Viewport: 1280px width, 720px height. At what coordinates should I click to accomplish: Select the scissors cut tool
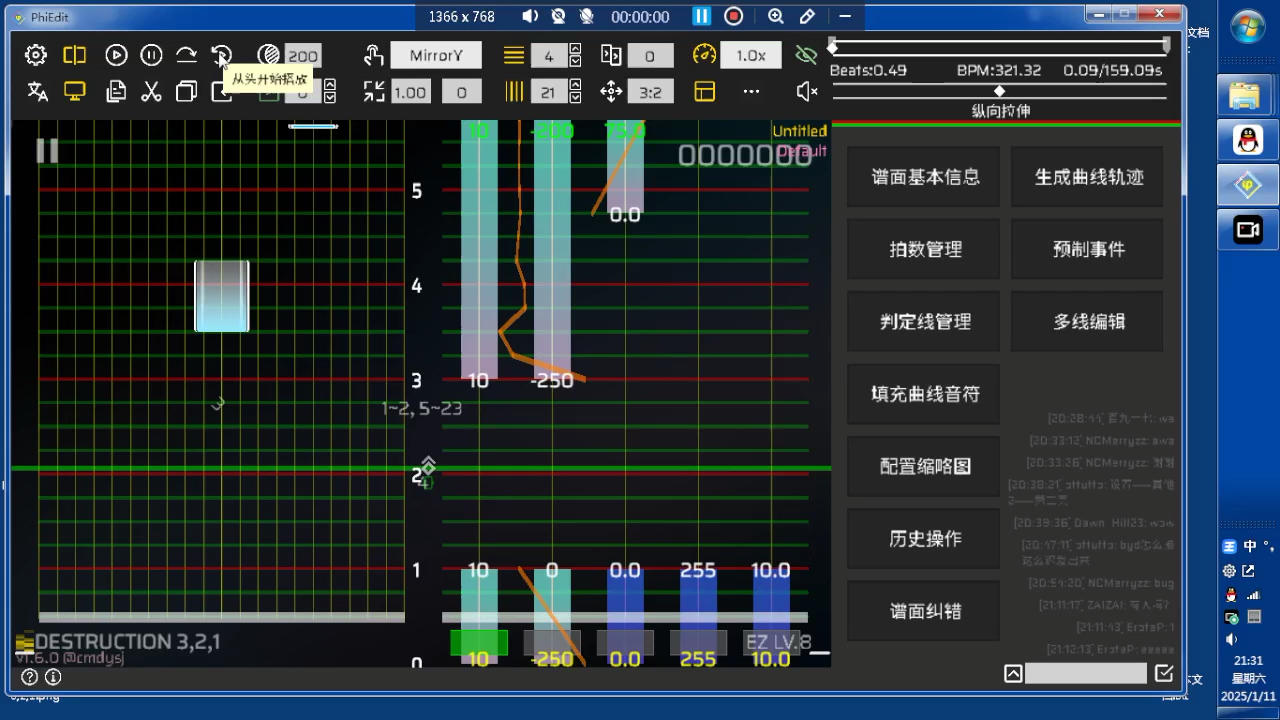[x=151, y=92]
